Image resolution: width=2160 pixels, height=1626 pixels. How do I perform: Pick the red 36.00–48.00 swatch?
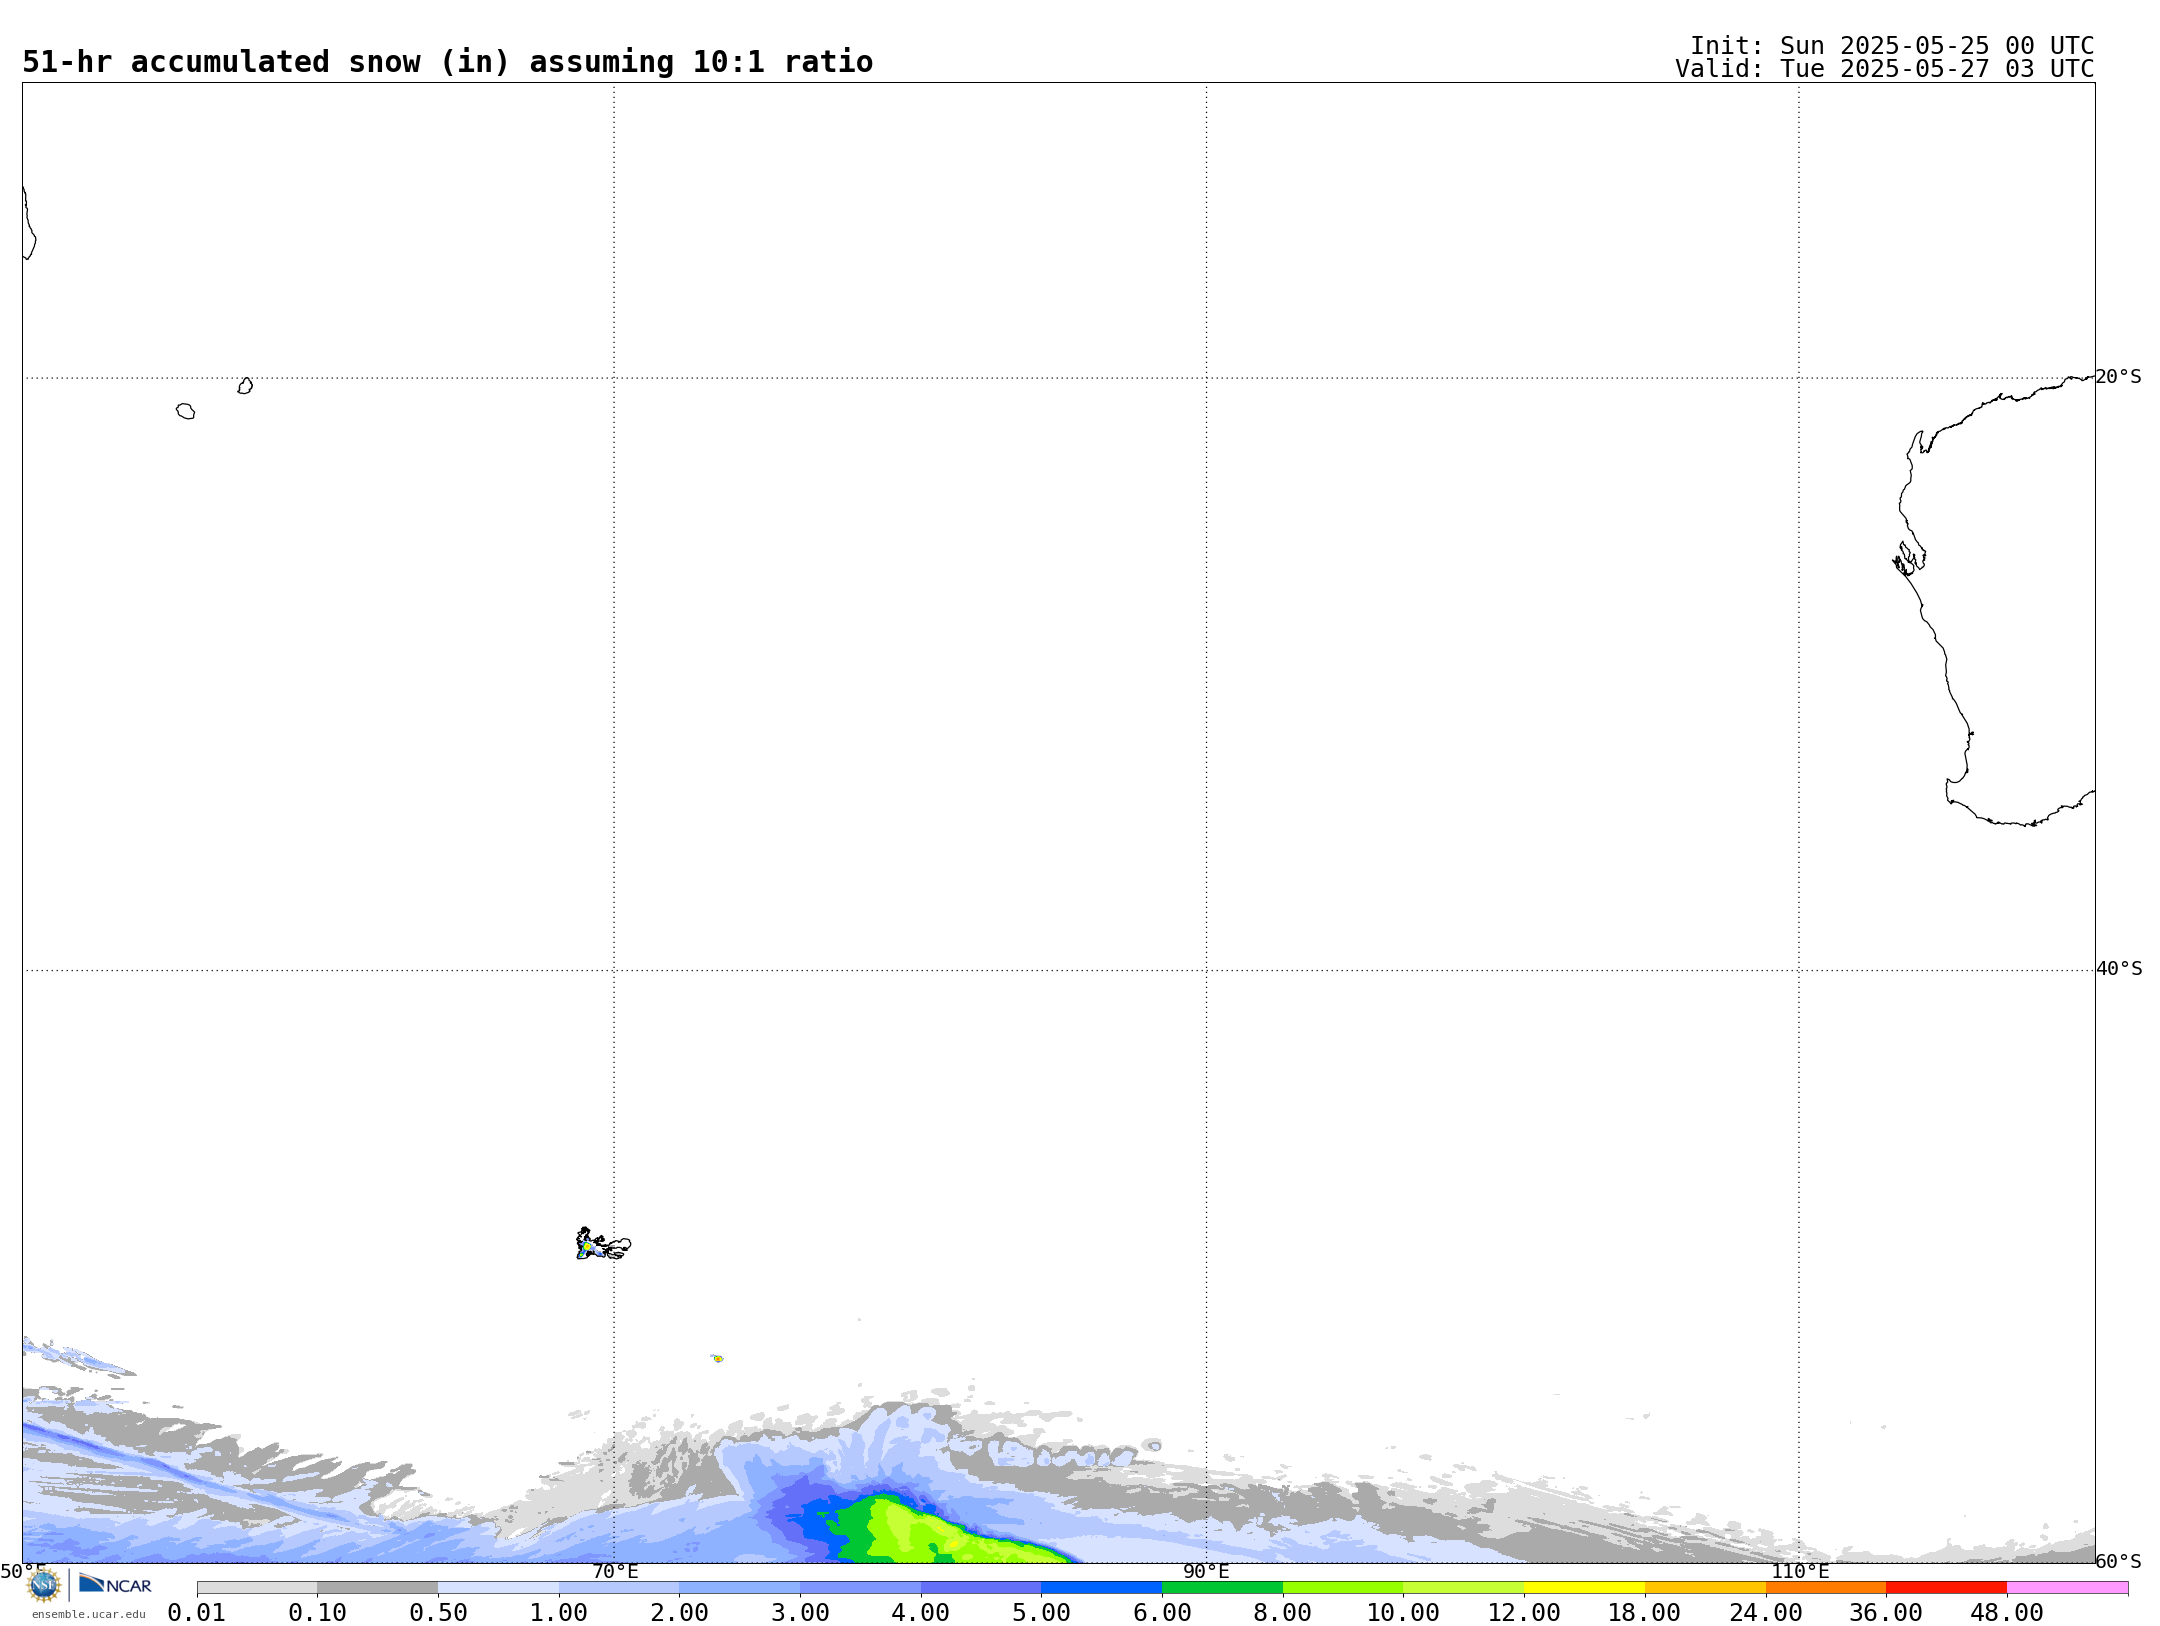pyautogui.click(x=1946, y=1588)
